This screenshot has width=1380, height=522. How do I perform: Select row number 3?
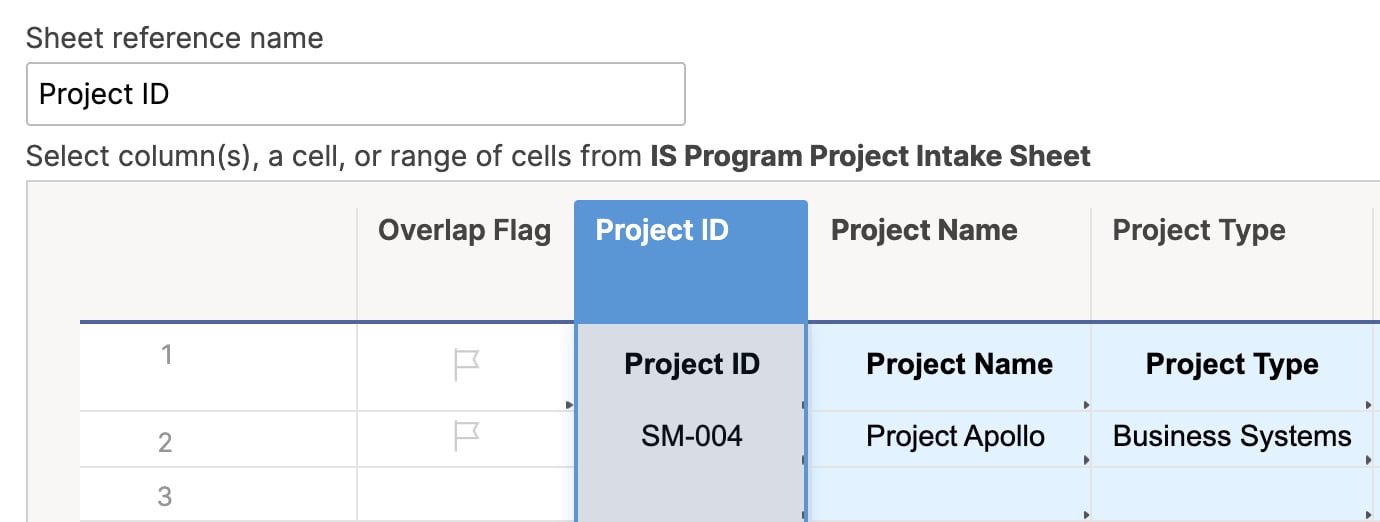(165, 496)
